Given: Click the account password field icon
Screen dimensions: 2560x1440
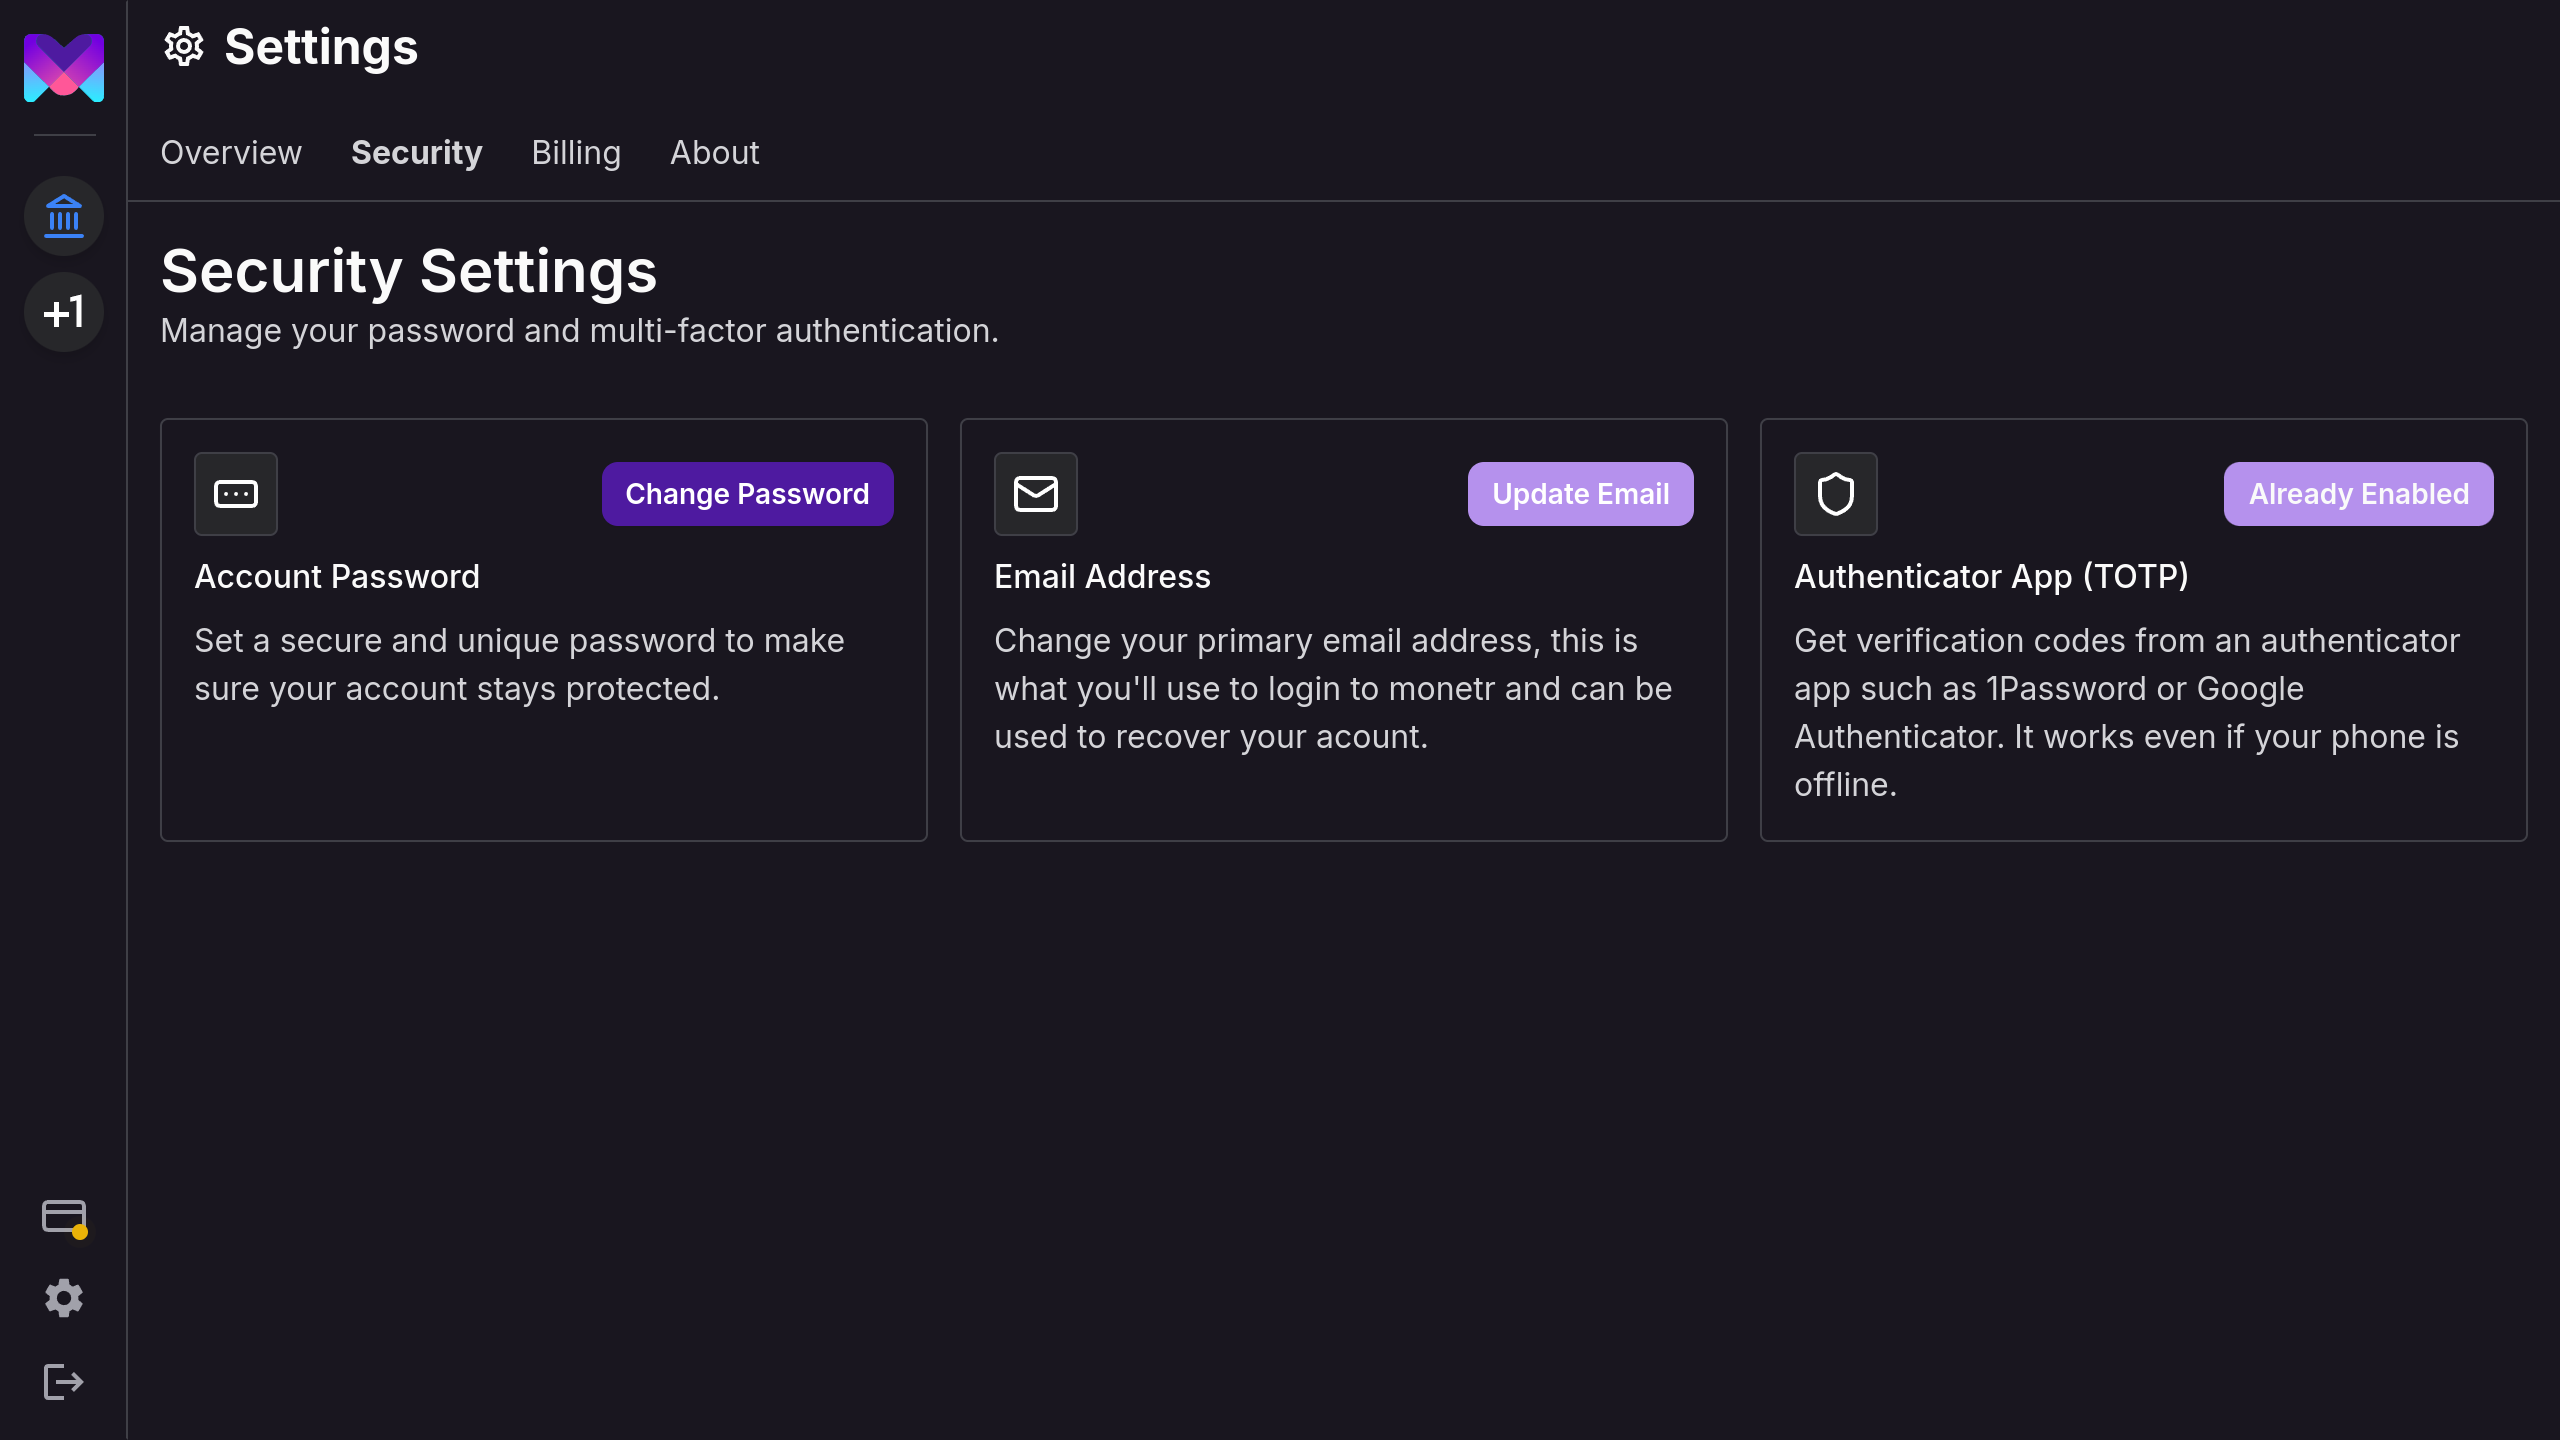Looking at the screenshot, I should click(x=236, y=494).
